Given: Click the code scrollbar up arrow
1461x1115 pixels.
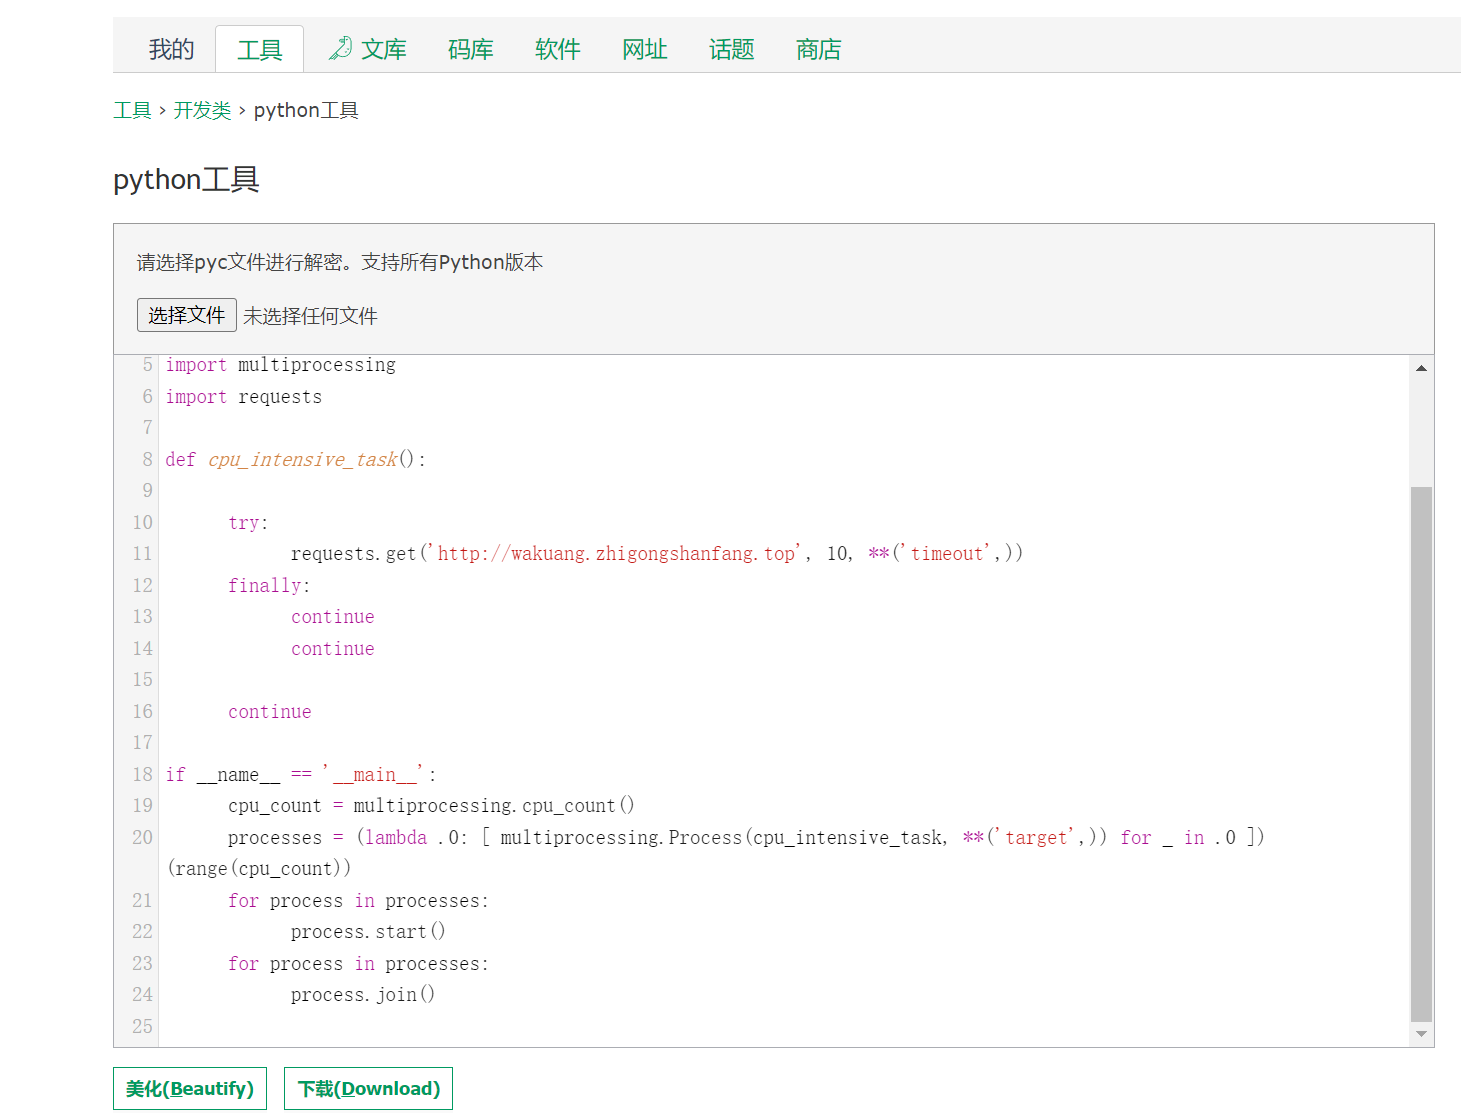Looking at the screenshot, I should click(1421, 368).
